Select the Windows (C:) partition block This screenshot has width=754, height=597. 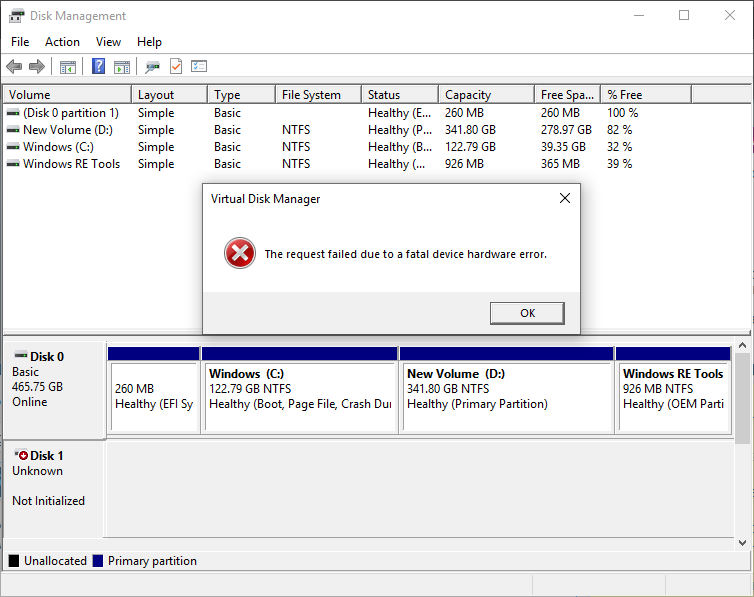pos(300,390)
